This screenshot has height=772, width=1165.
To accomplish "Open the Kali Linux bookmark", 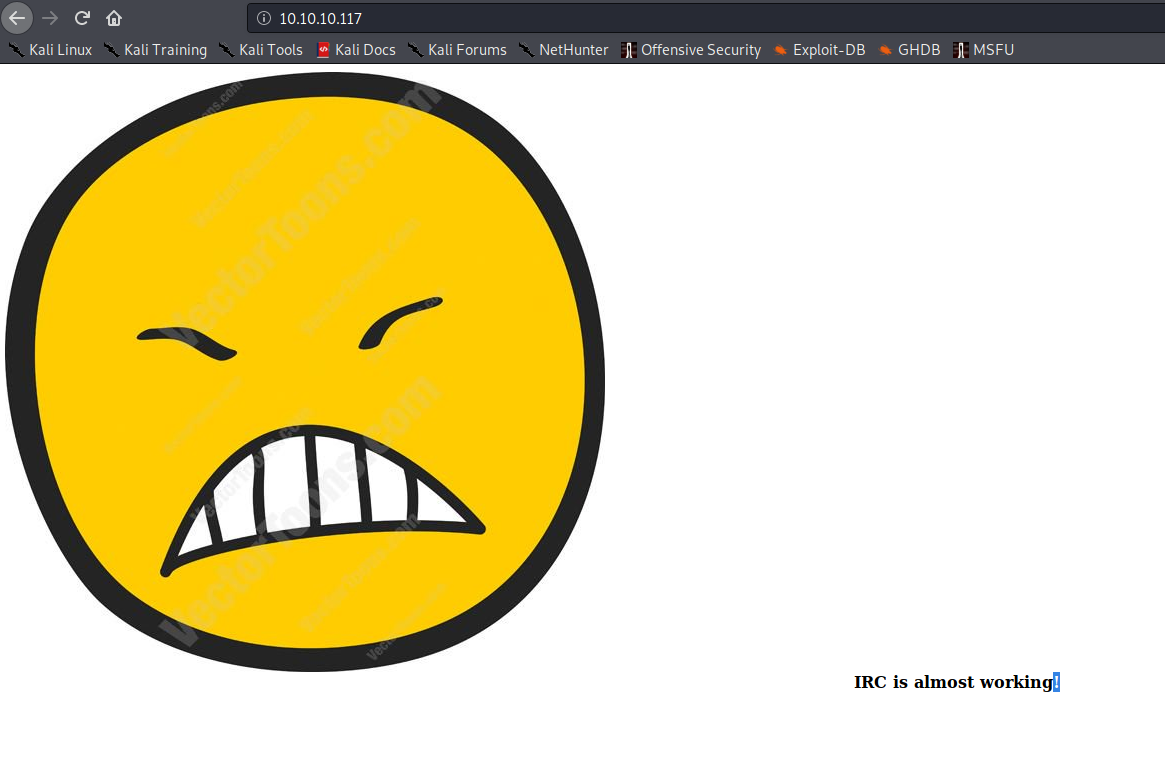I will tap(60, 49).
